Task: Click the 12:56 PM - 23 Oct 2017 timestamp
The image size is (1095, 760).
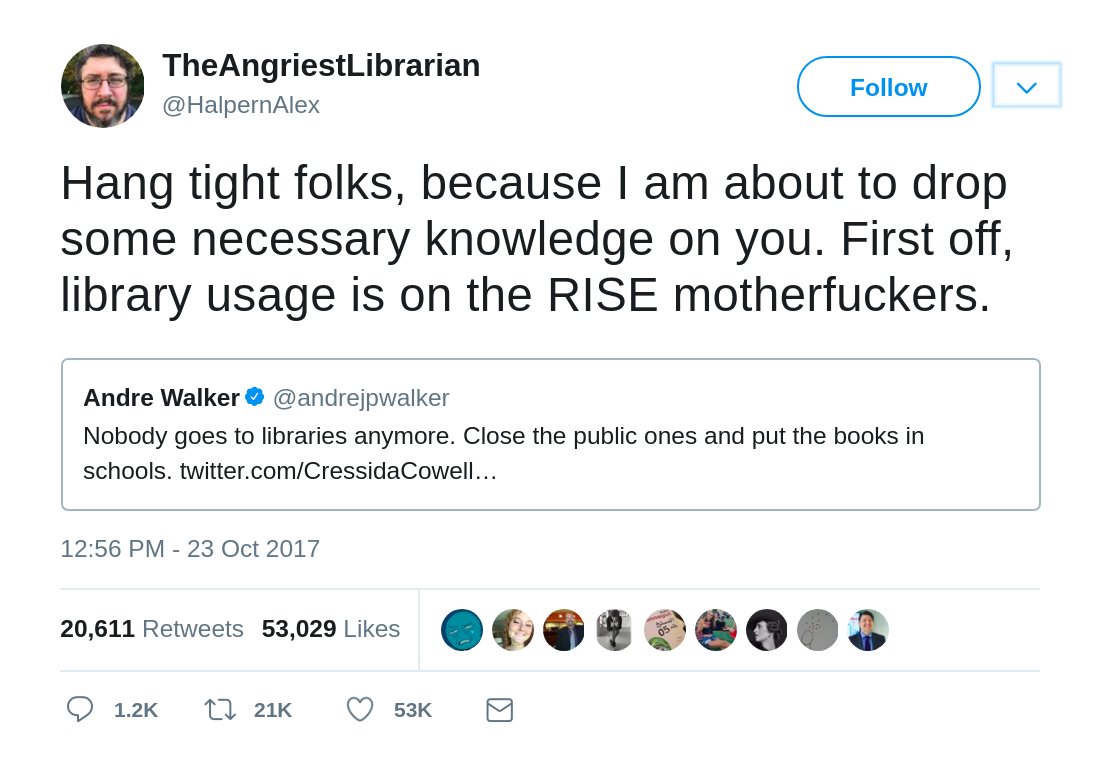Action: pos(190,549)
